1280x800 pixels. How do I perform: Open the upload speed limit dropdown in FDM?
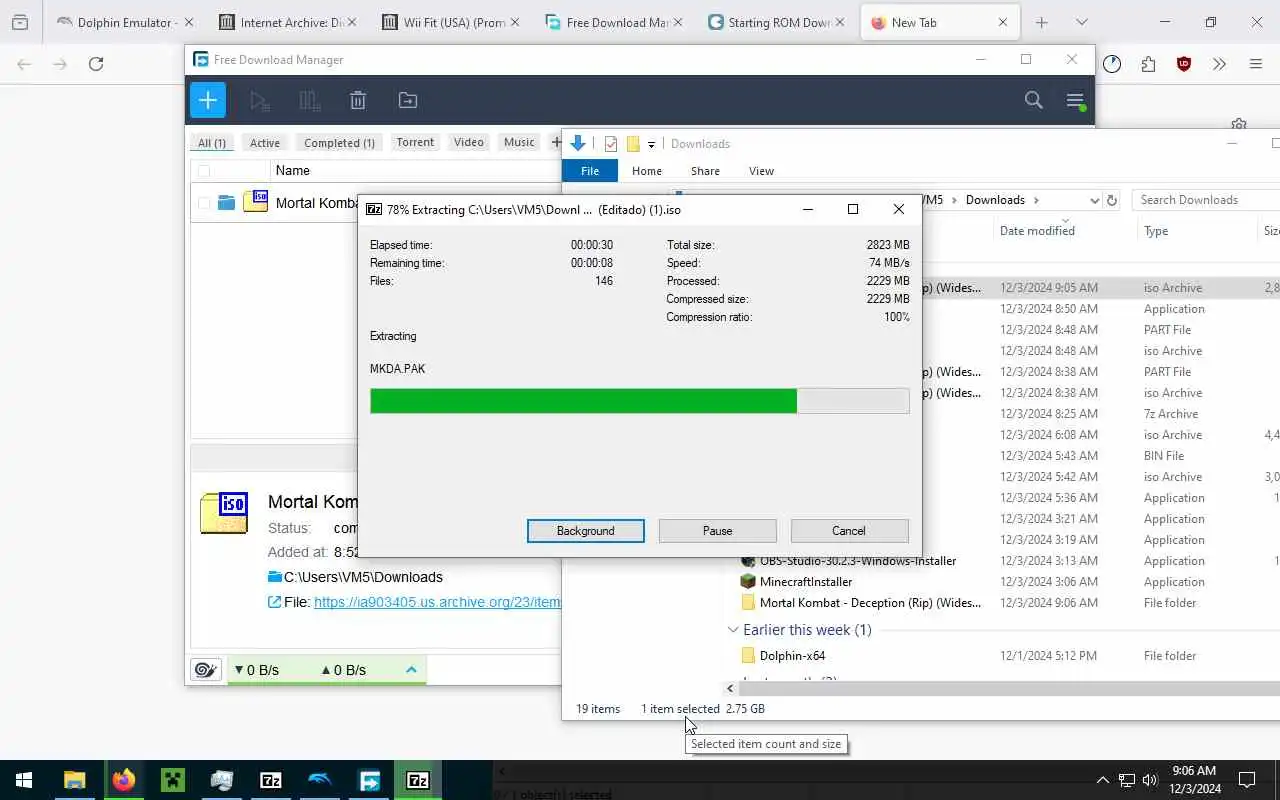click(343, 670)
